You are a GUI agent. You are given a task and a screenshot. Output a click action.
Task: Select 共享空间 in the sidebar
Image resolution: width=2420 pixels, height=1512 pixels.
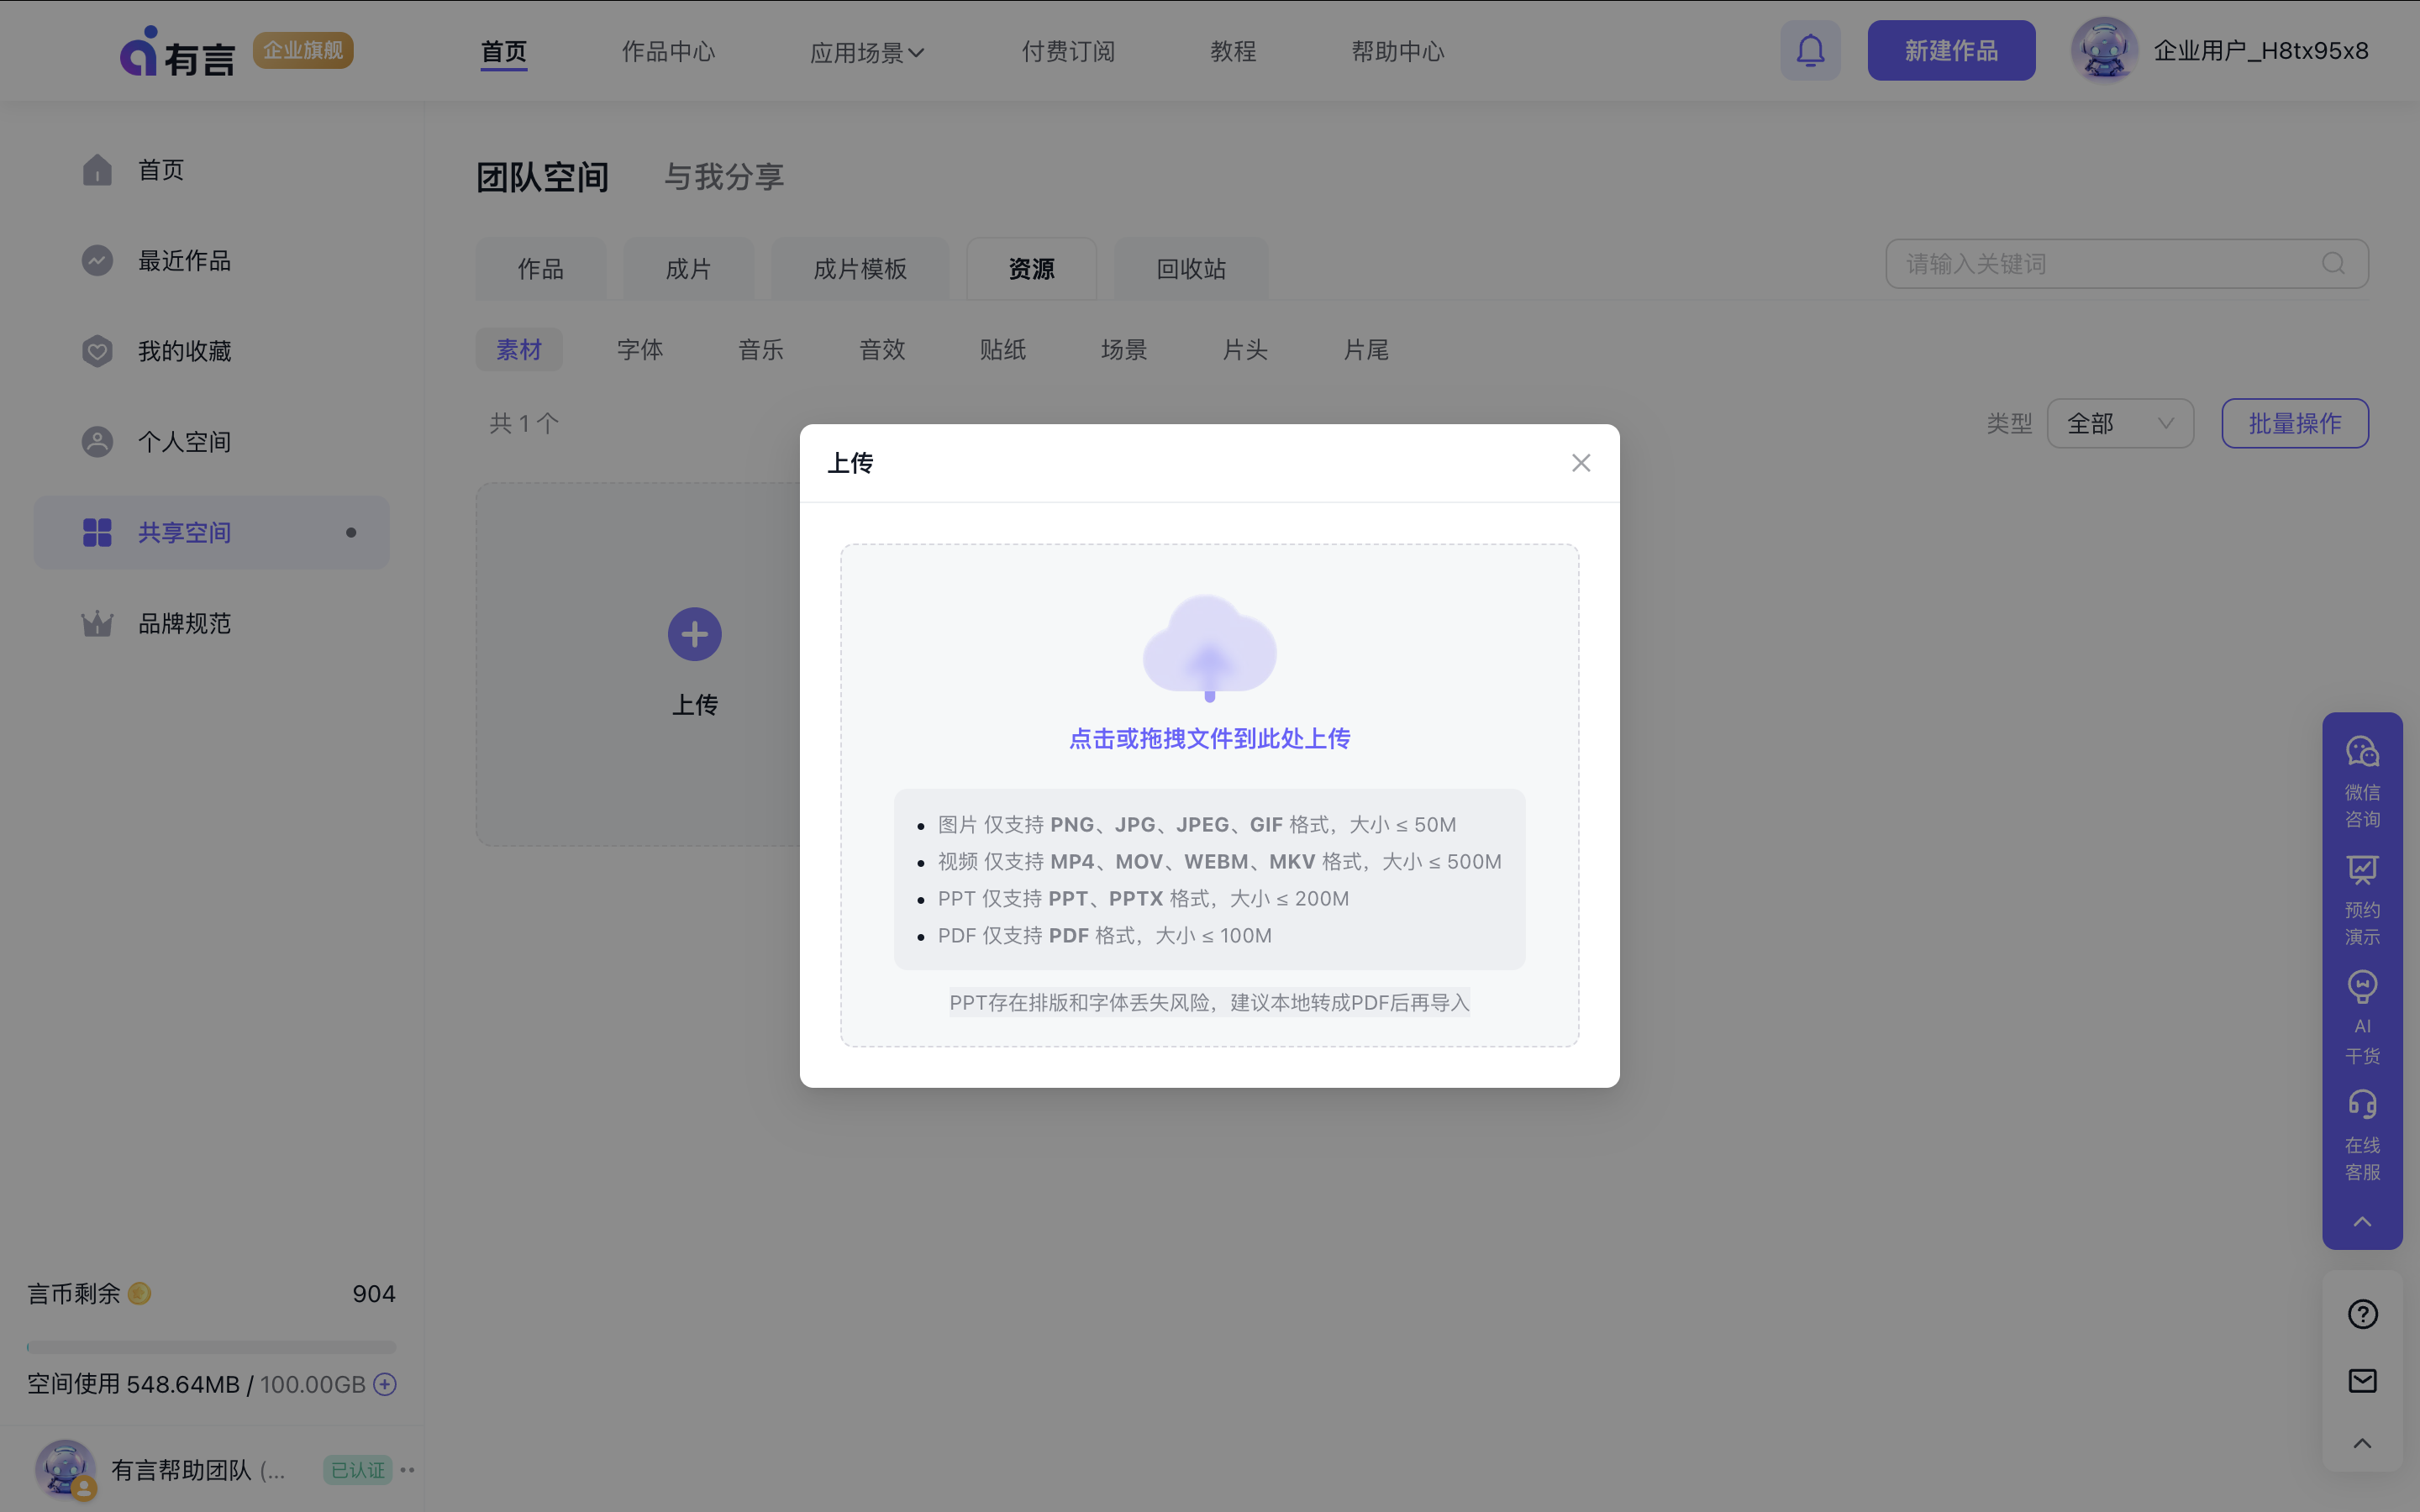pos(211,533)
